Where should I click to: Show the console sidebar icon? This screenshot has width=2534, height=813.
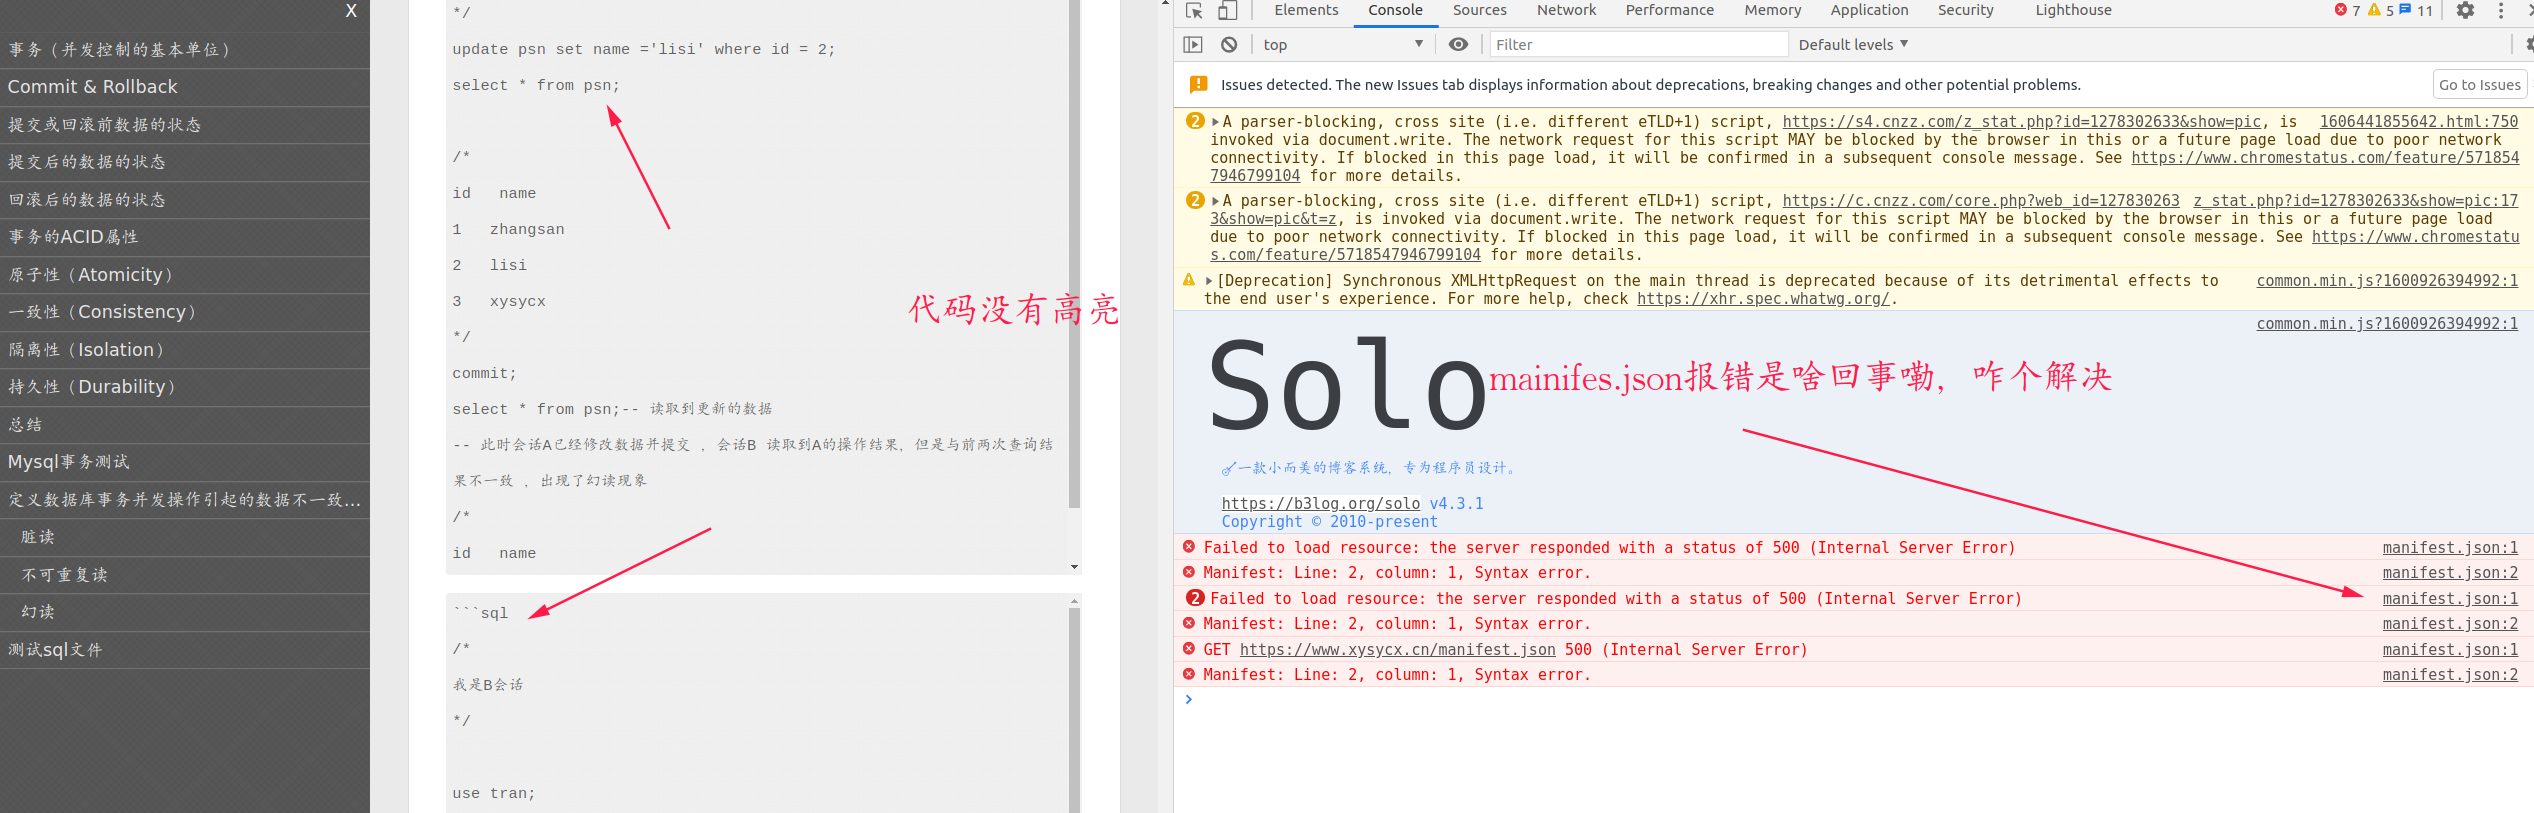click(x=1193, y=44)
